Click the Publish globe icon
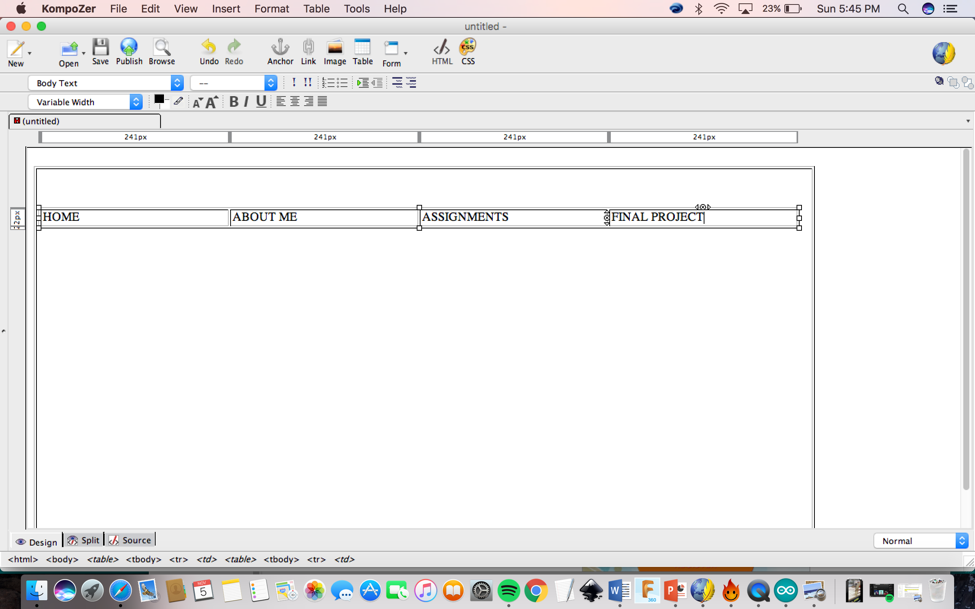975x609 pixels. [x=129, y=47]
